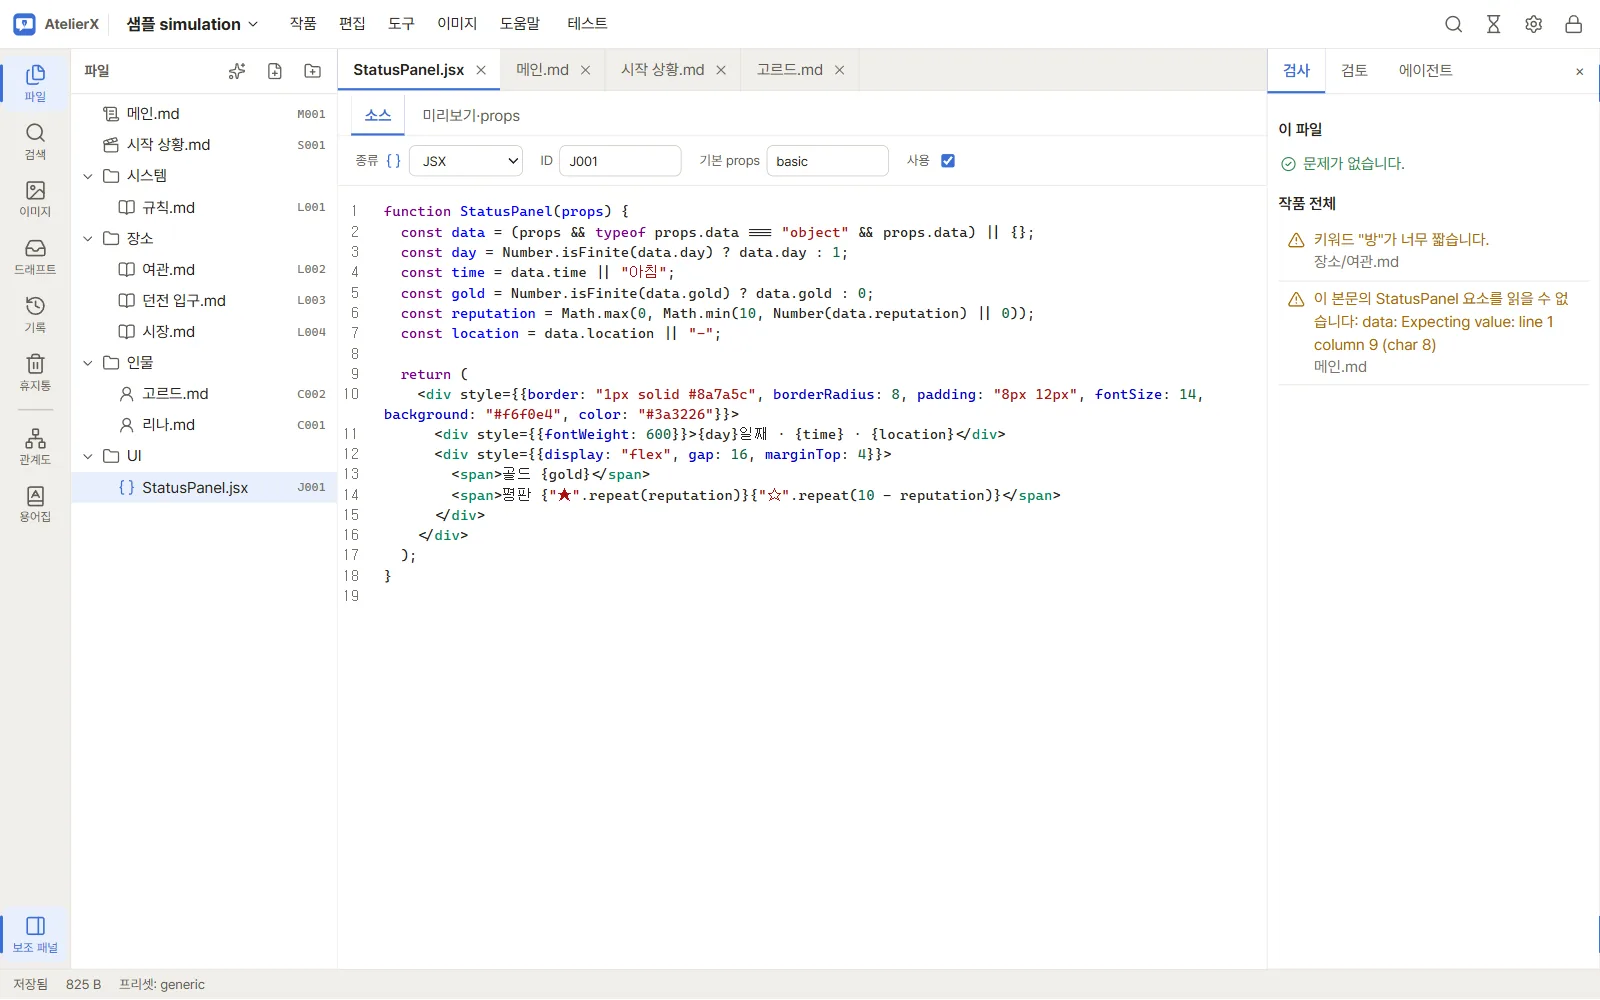Toggle the 보조 패널 side panel
This screenshot has width=1600, height=1000.
[35, 934]
